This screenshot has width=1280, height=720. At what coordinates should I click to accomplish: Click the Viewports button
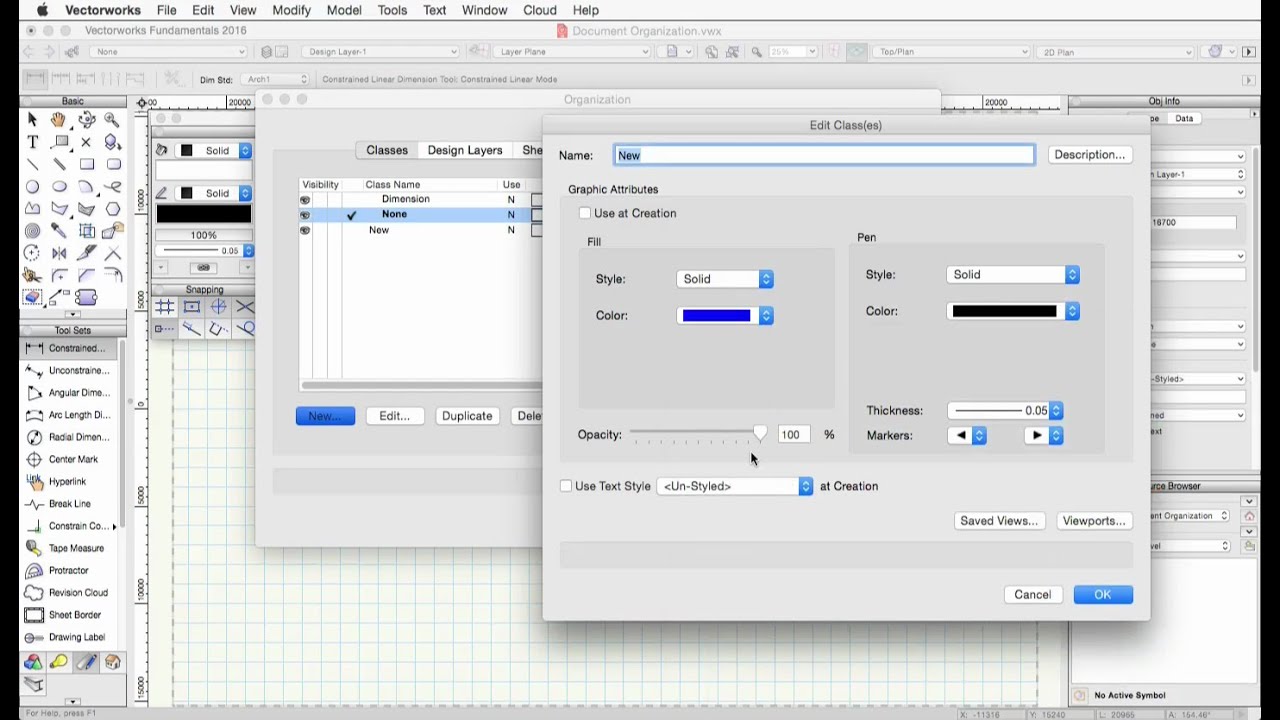coord(1093,521)
